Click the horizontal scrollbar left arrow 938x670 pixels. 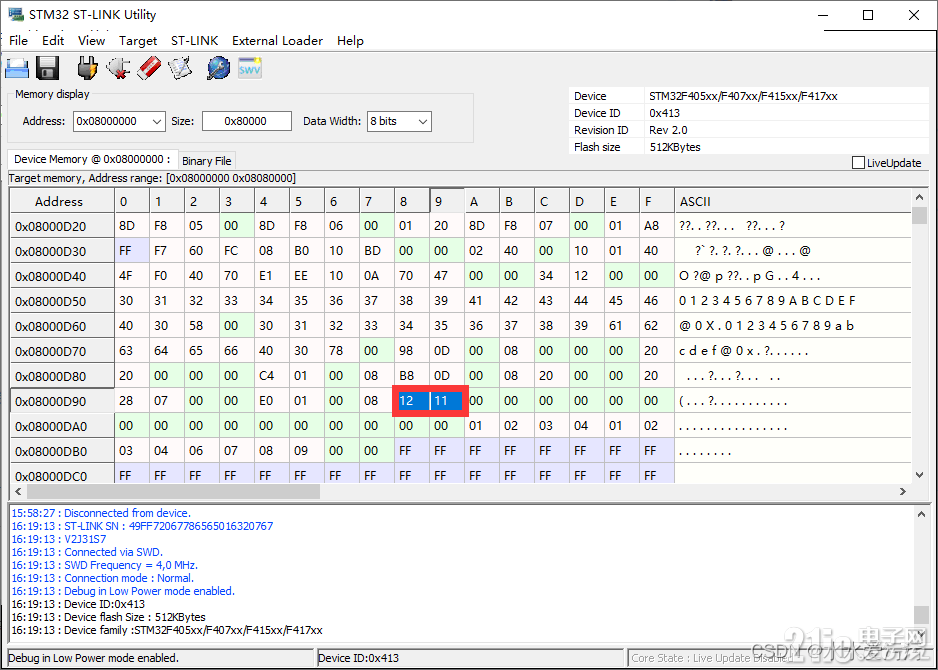[x=19, y=491]
